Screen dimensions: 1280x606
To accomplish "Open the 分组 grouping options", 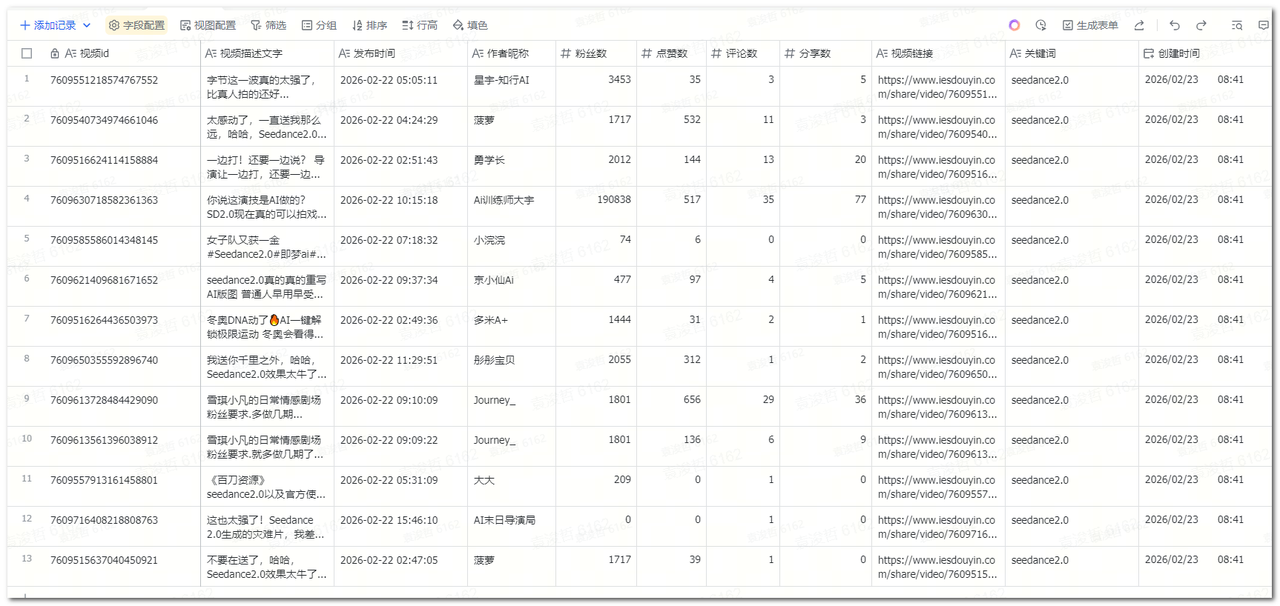I will [x=319, y=25].
